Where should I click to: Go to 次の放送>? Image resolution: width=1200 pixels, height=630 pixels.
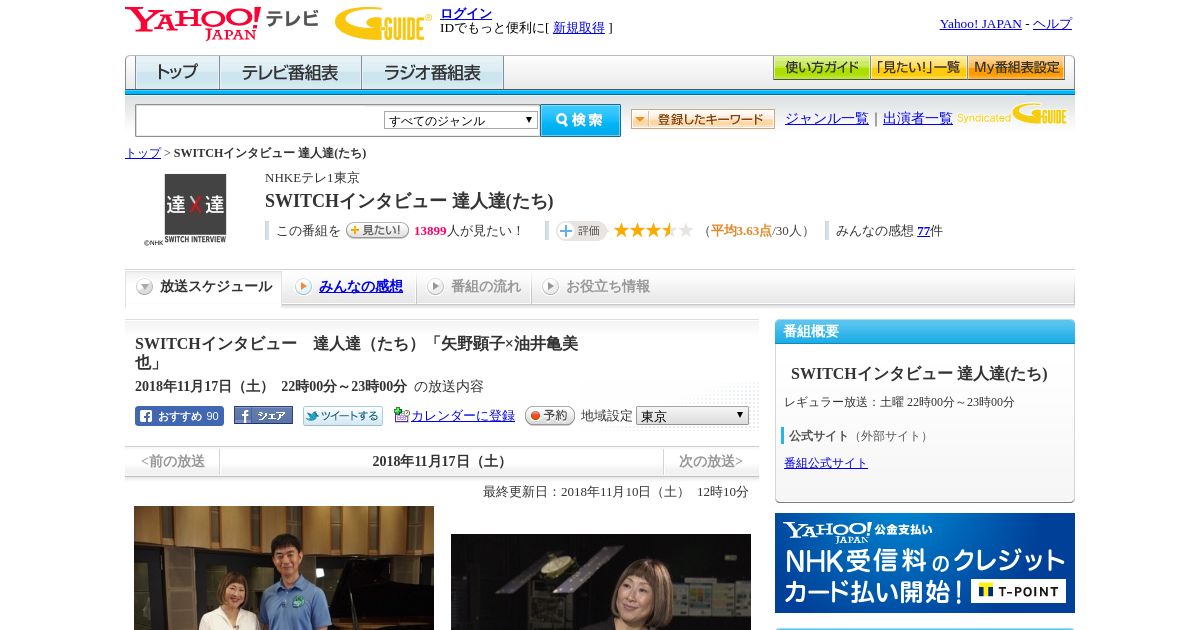(x=711, y=461)
